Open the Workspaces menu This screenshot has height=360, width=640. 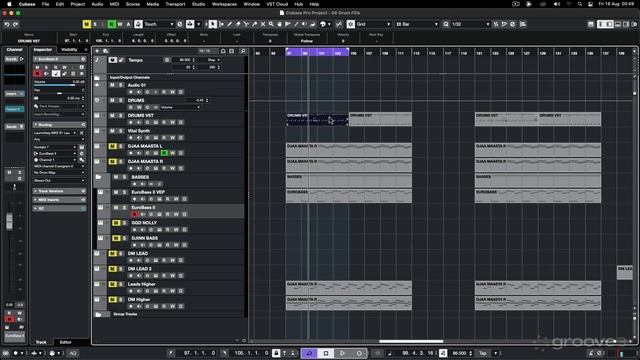224,4
